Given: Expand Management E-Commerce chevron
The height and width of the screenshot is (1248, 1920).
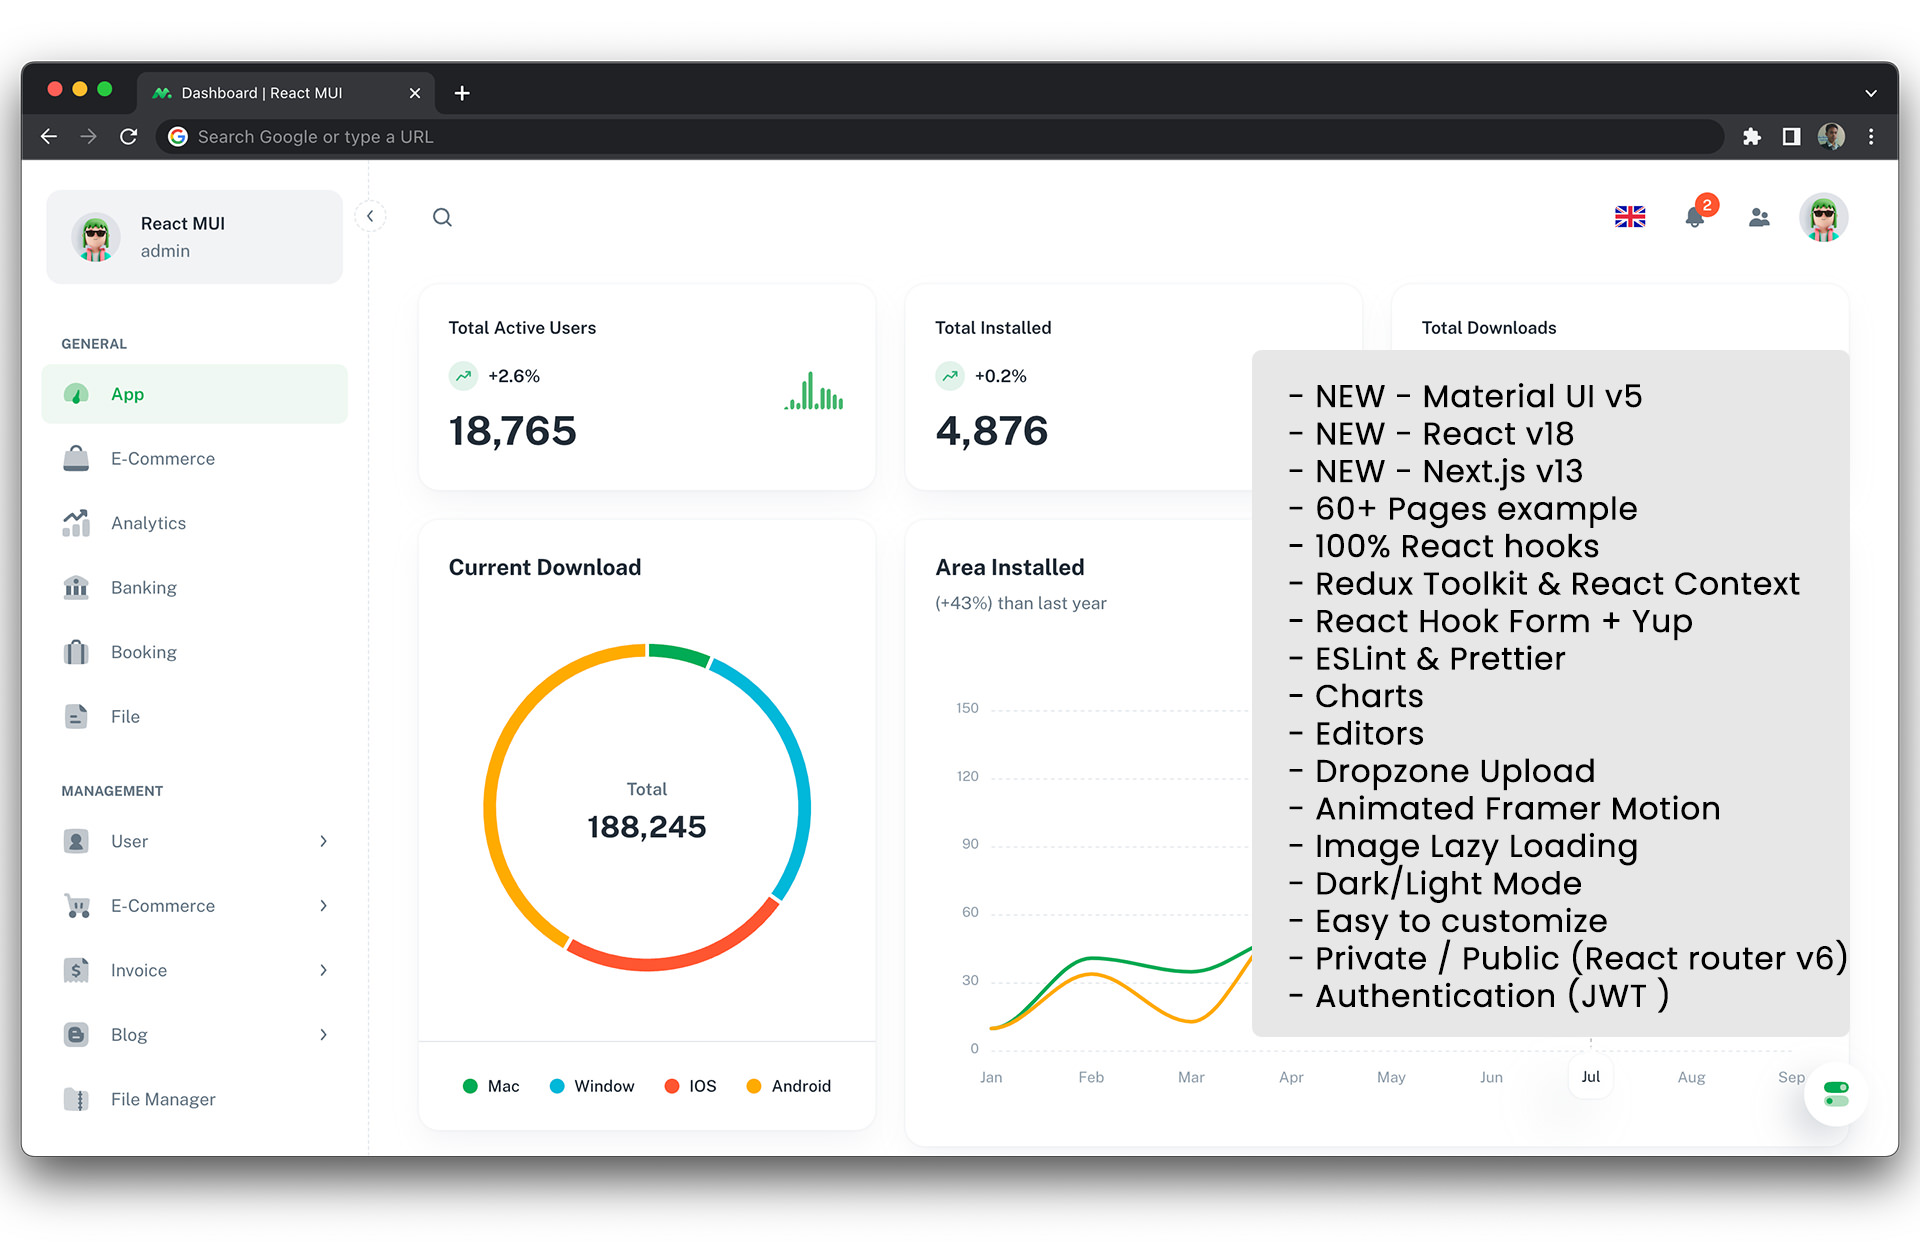Looking at the screenshot, I should tap(323, 905).
